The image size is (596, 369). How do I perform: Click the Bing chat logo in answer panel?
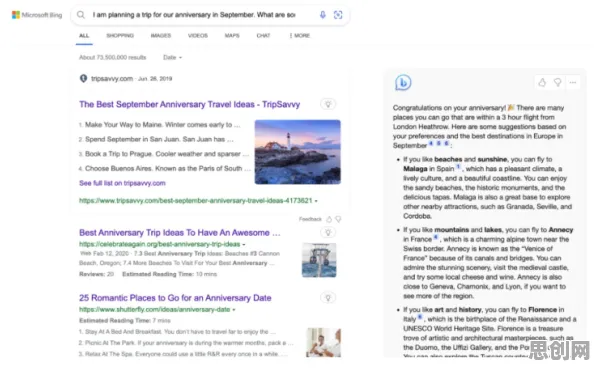tap(403, 82)
